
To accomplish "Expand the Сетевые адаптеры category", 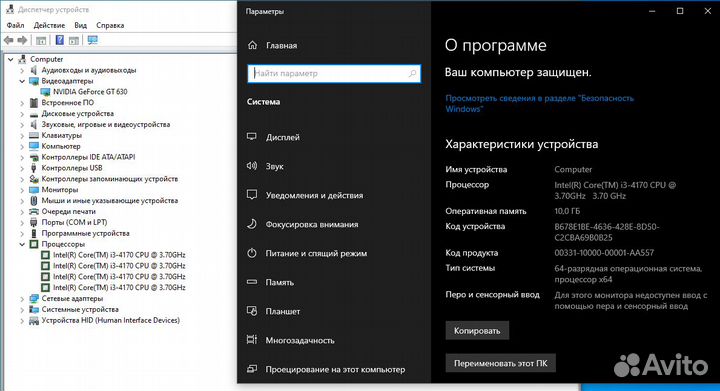I will (x=22, y=298).
